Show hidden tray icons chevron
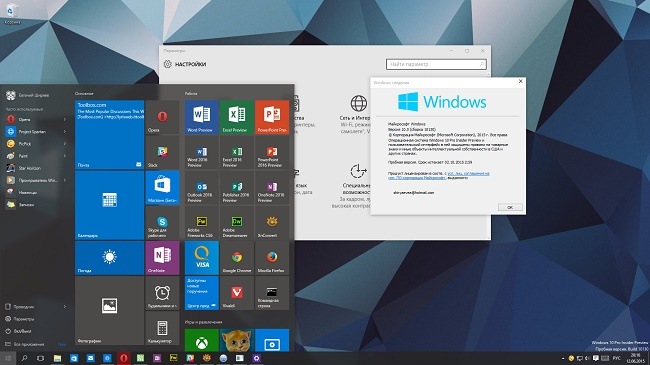The width and height of the screenshot is (650, 365). (563, 358)
